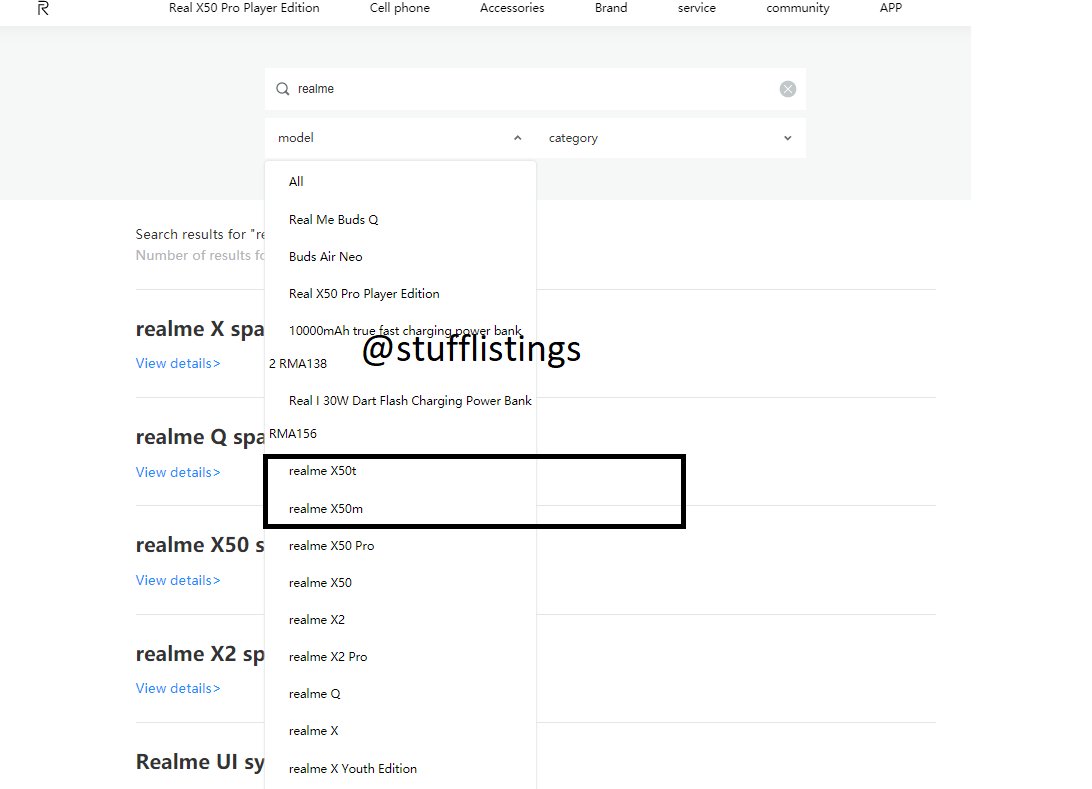Viewport: 1092px width, 789px height.
Task: Choose realme X50t model
Action: tap(322, 471)
